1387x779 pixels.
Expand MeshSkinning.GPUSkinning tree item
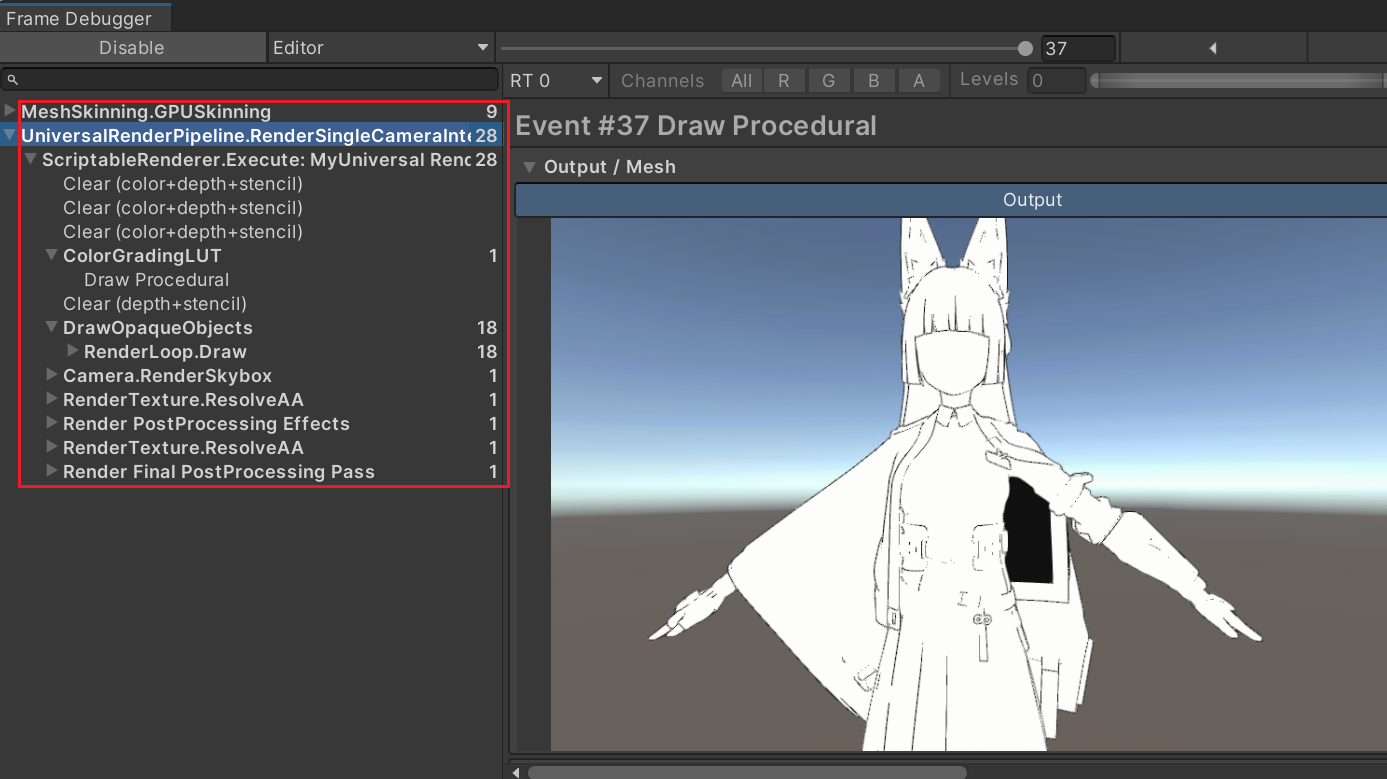click(10, 111)
